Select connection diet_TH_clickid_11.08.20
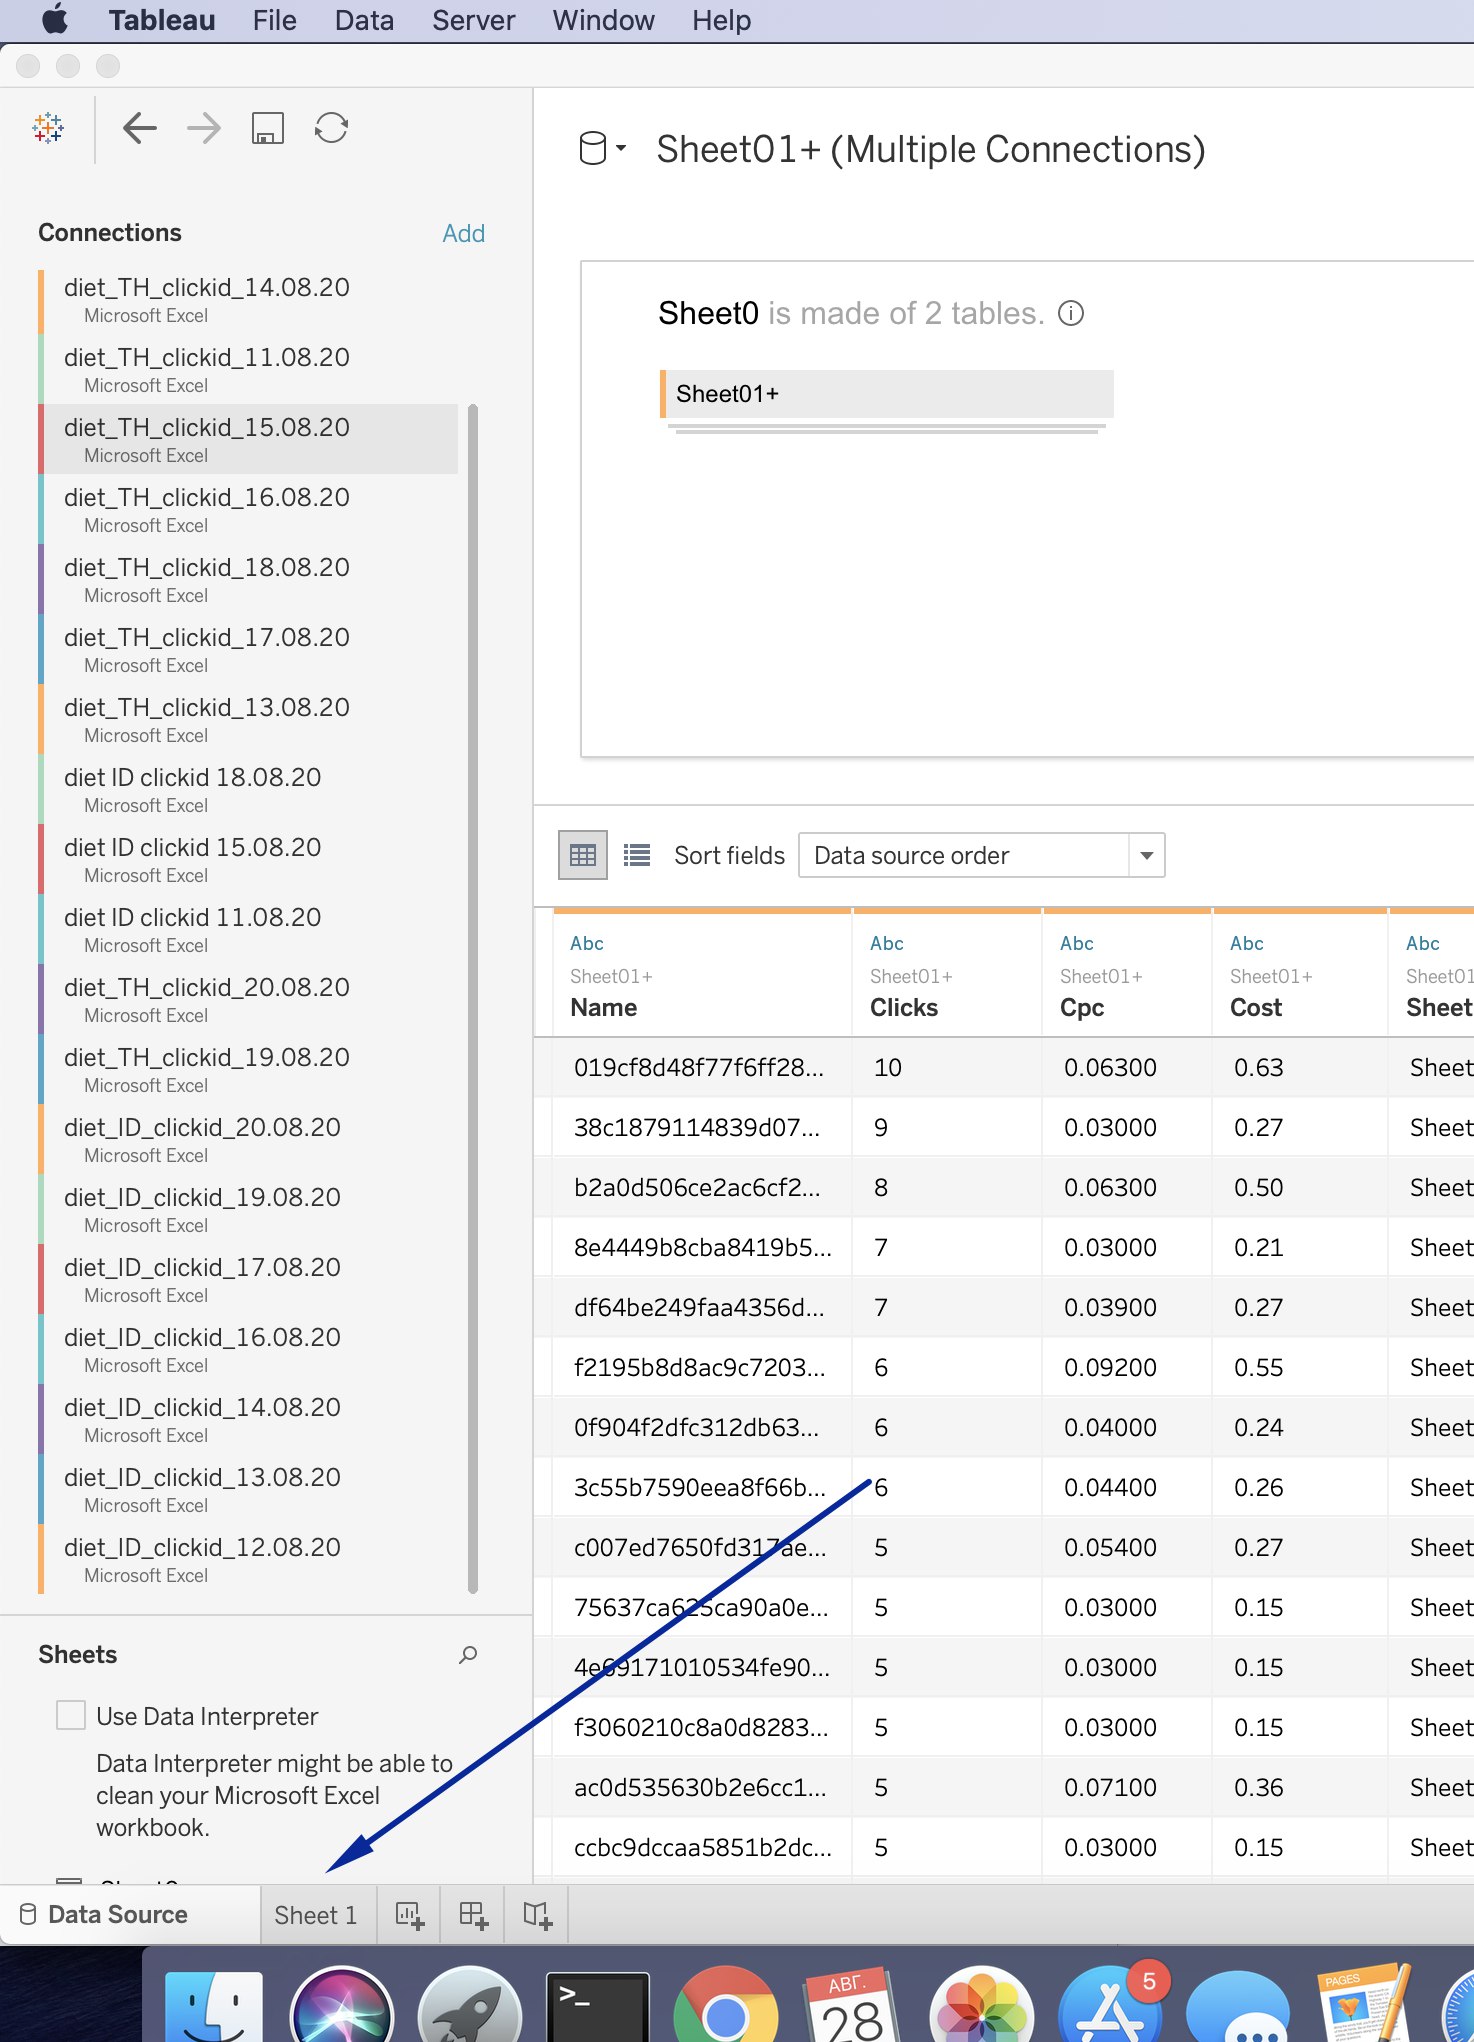1474x2042 pixels. pos(248,369)
